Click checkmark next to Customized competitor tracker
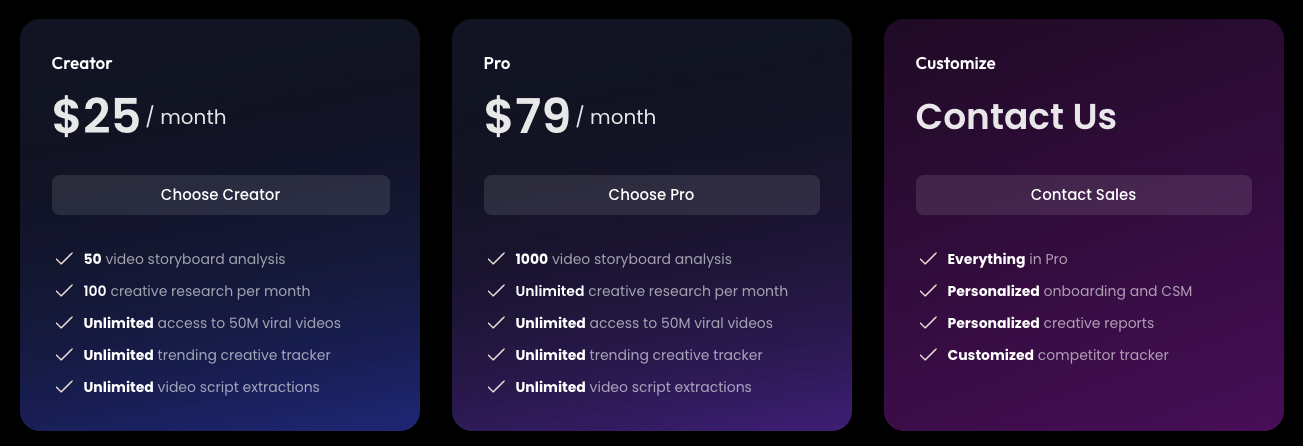Viewport: 1303px width, 446px height. pyautogui.click(x=928, y=355)
